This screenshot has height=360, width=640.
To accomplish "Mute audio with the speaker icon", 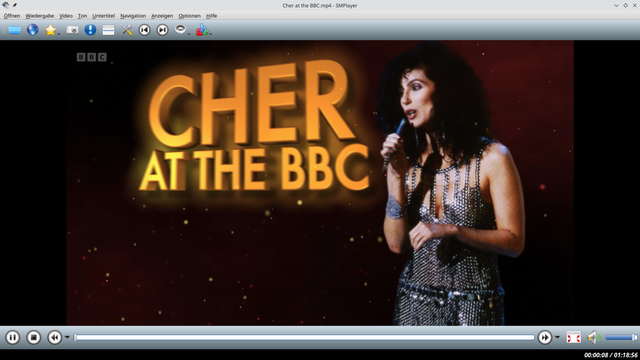I will click(593, 337).
